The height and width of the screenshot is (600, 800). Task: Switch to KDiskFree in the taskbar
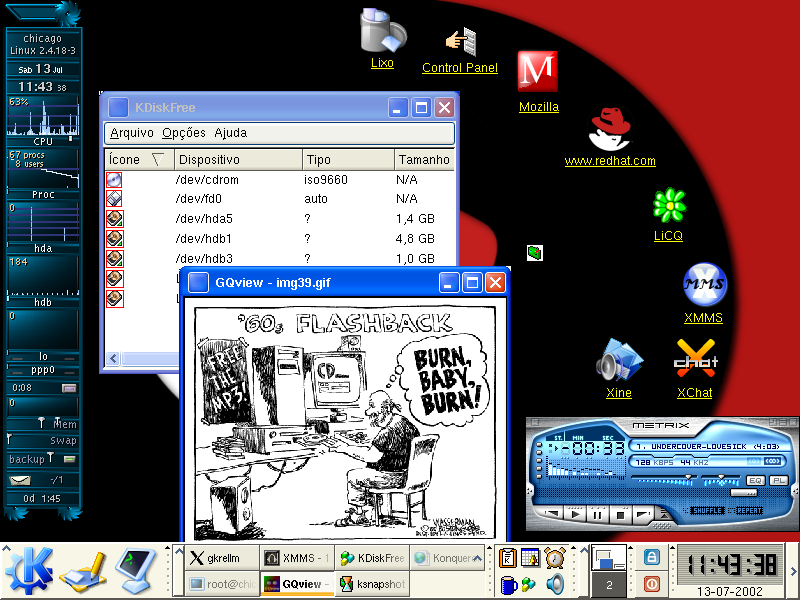372,558
